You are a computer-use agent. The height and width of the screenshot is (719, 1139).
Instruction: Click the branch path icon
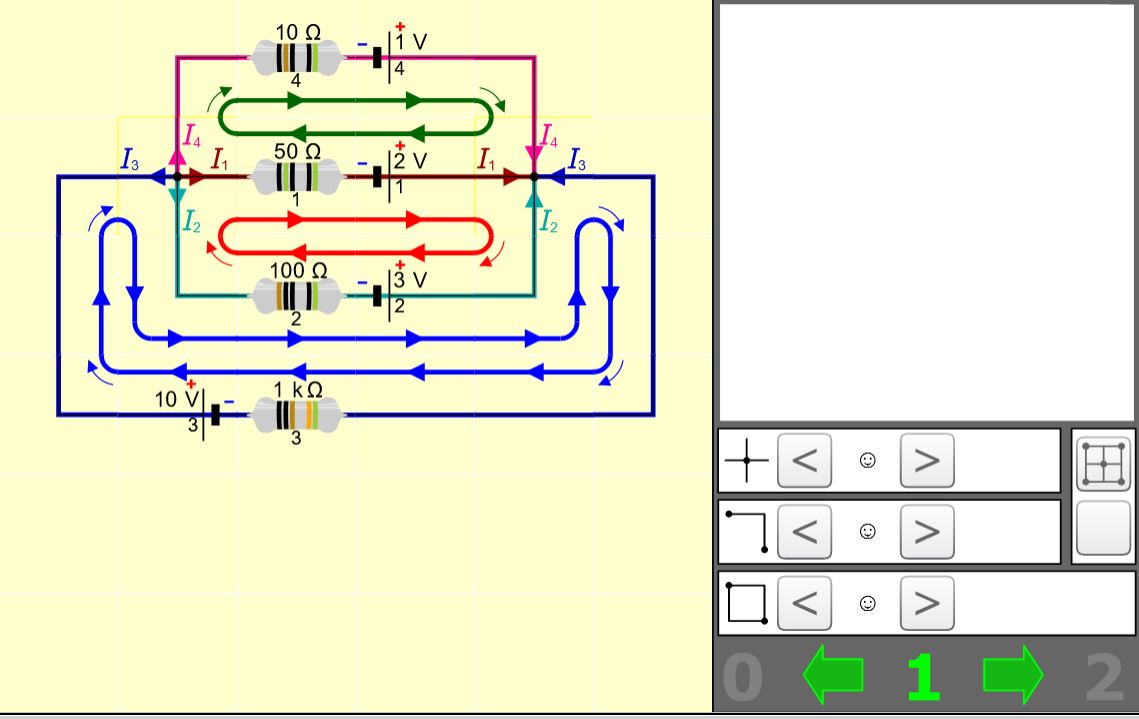click(746, 531)
